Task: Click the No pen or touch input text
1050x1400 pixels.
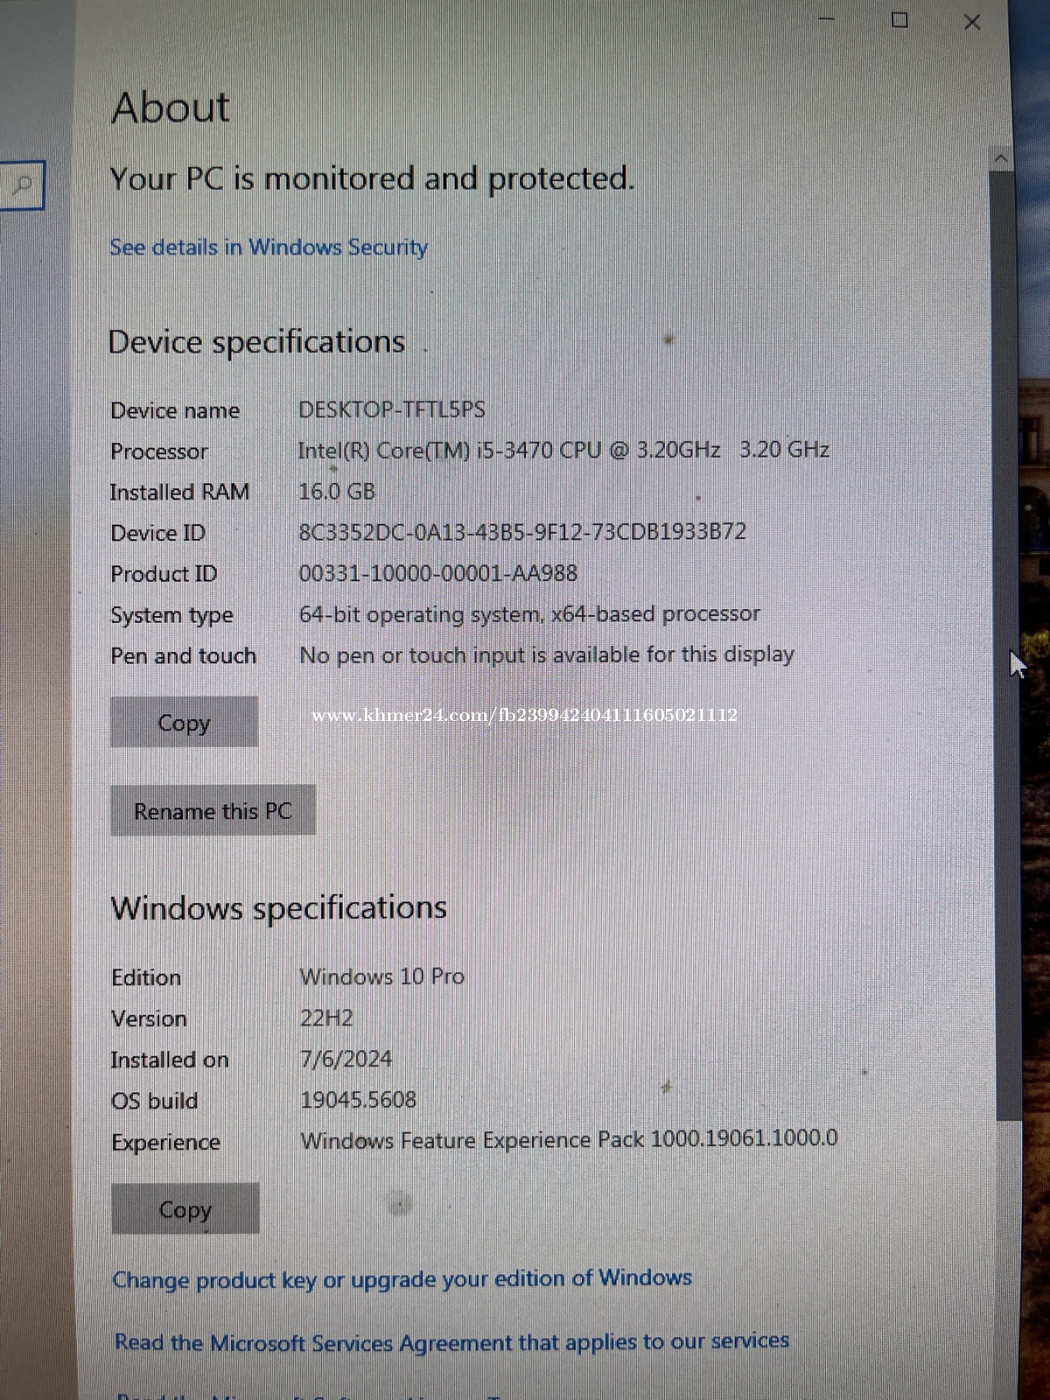Action: coord(546,655)
